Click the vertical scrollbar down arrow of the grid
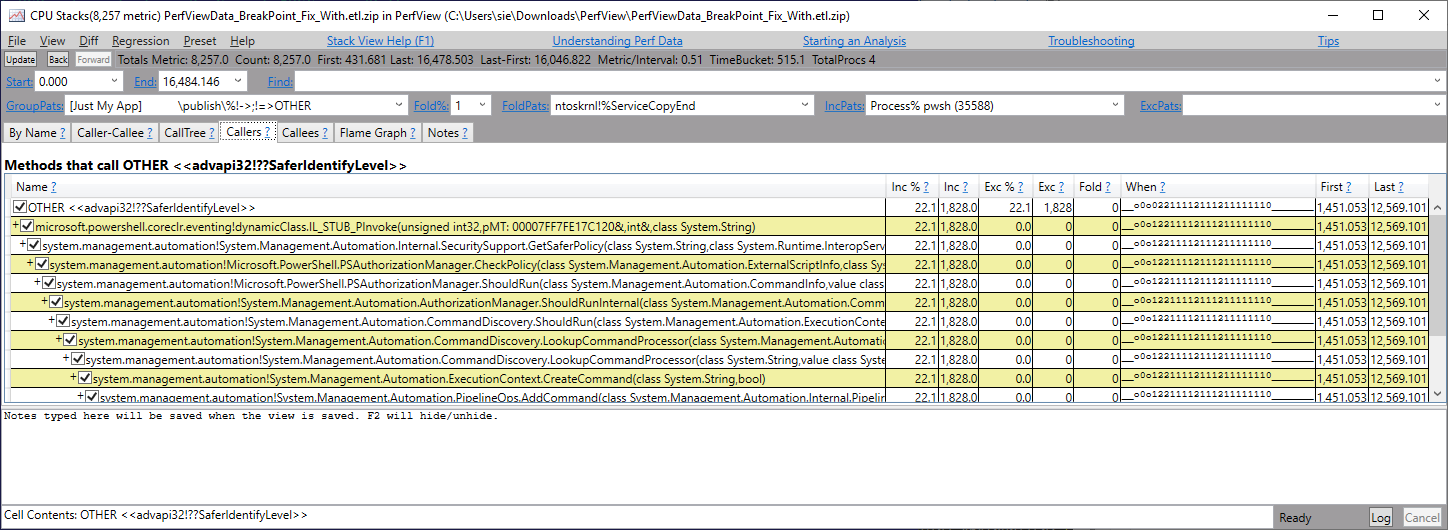This screenshot has width=1448, height=530. pos(1438,395)
